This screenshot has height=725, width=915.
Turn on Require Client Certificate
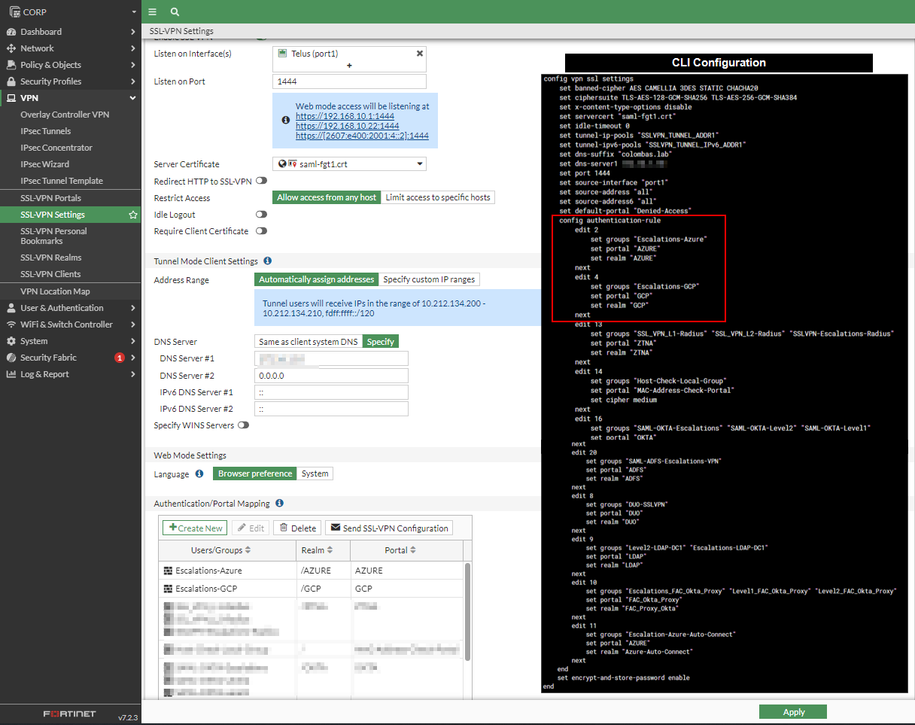261,231
